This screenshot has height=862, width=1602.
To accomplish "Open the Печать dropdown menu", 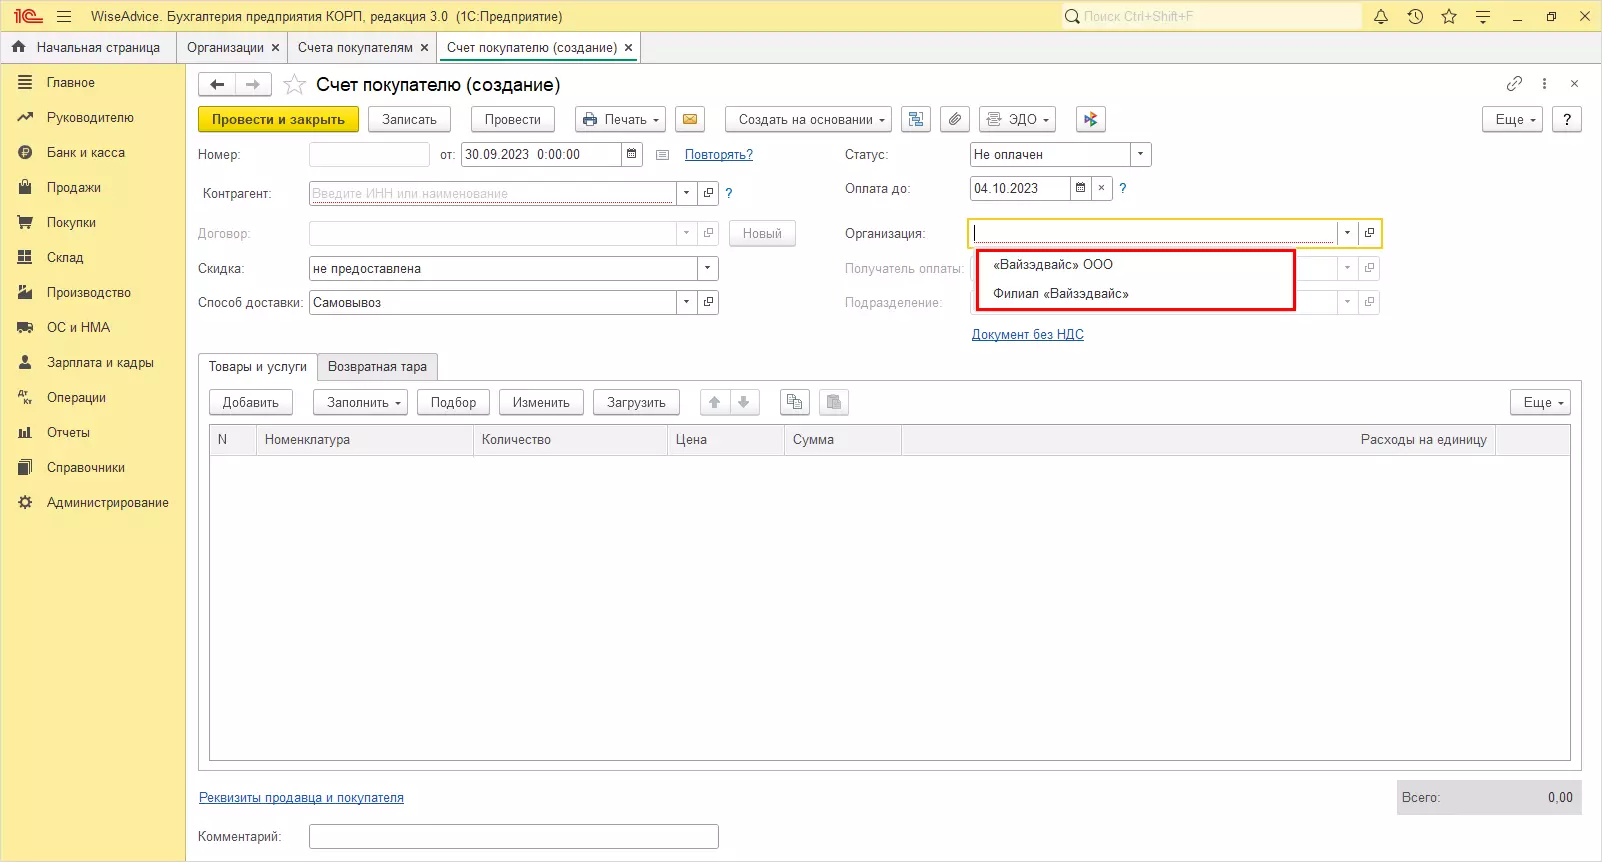I will [x=621, y=119].
